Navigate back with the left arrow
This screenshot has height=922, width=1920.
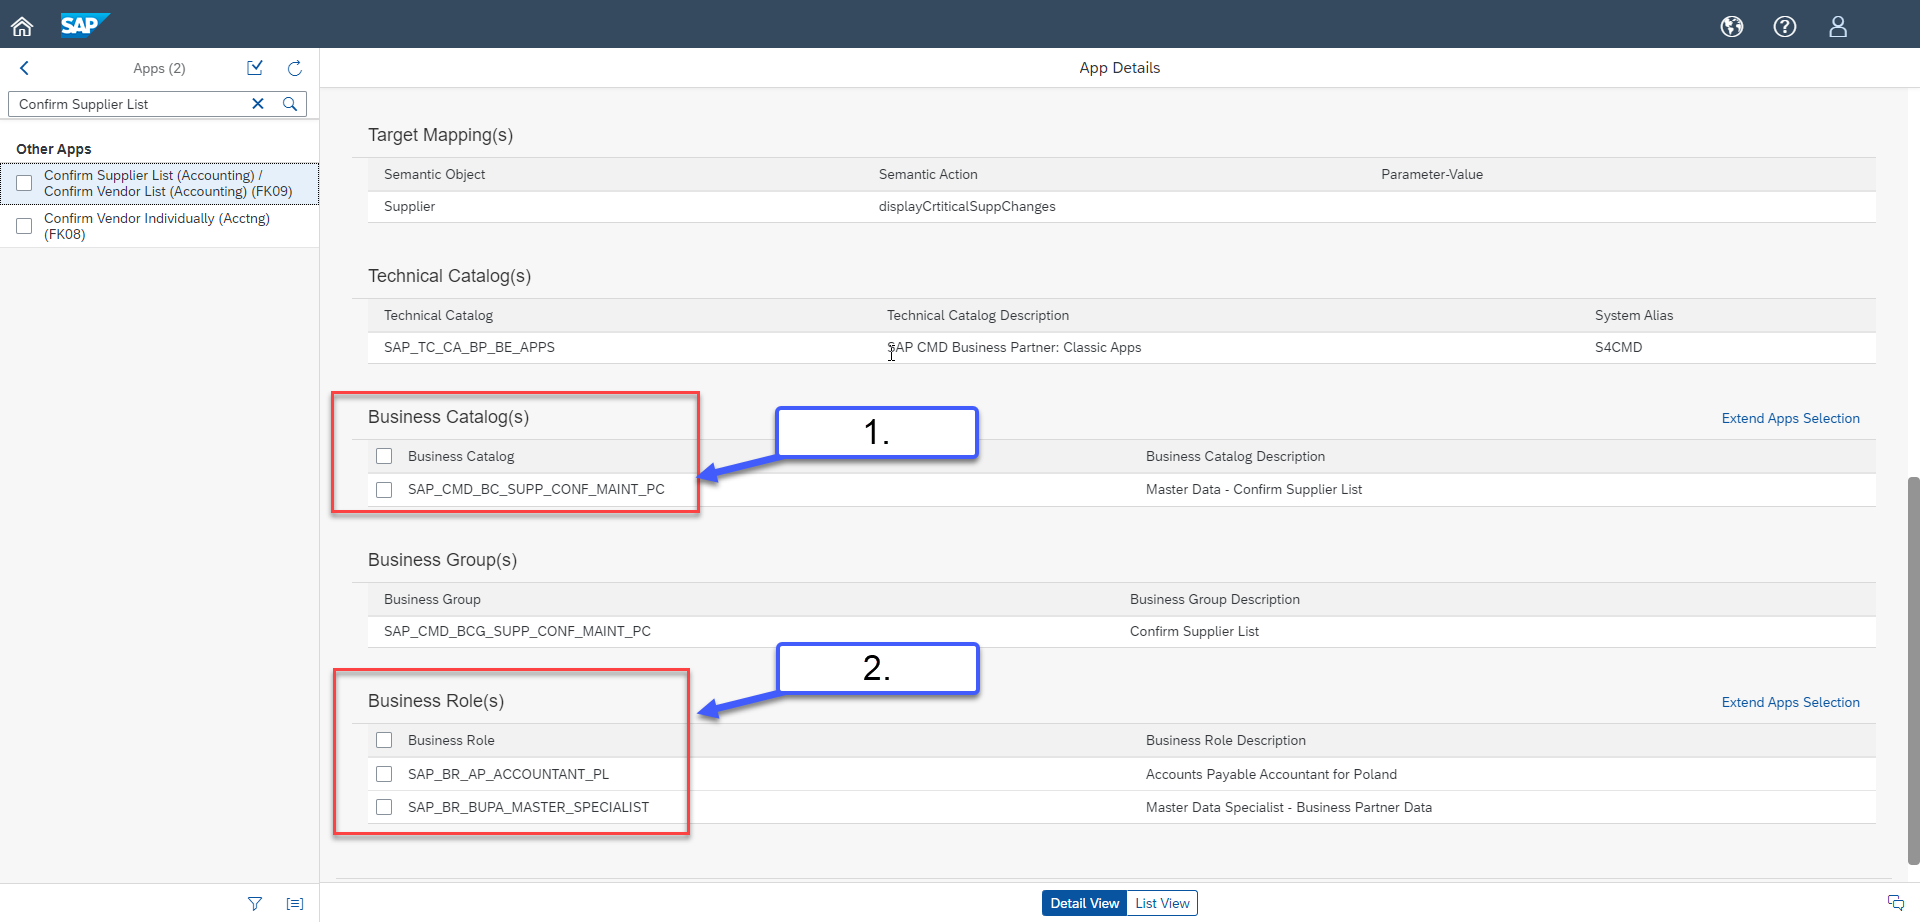pos(25,68)
